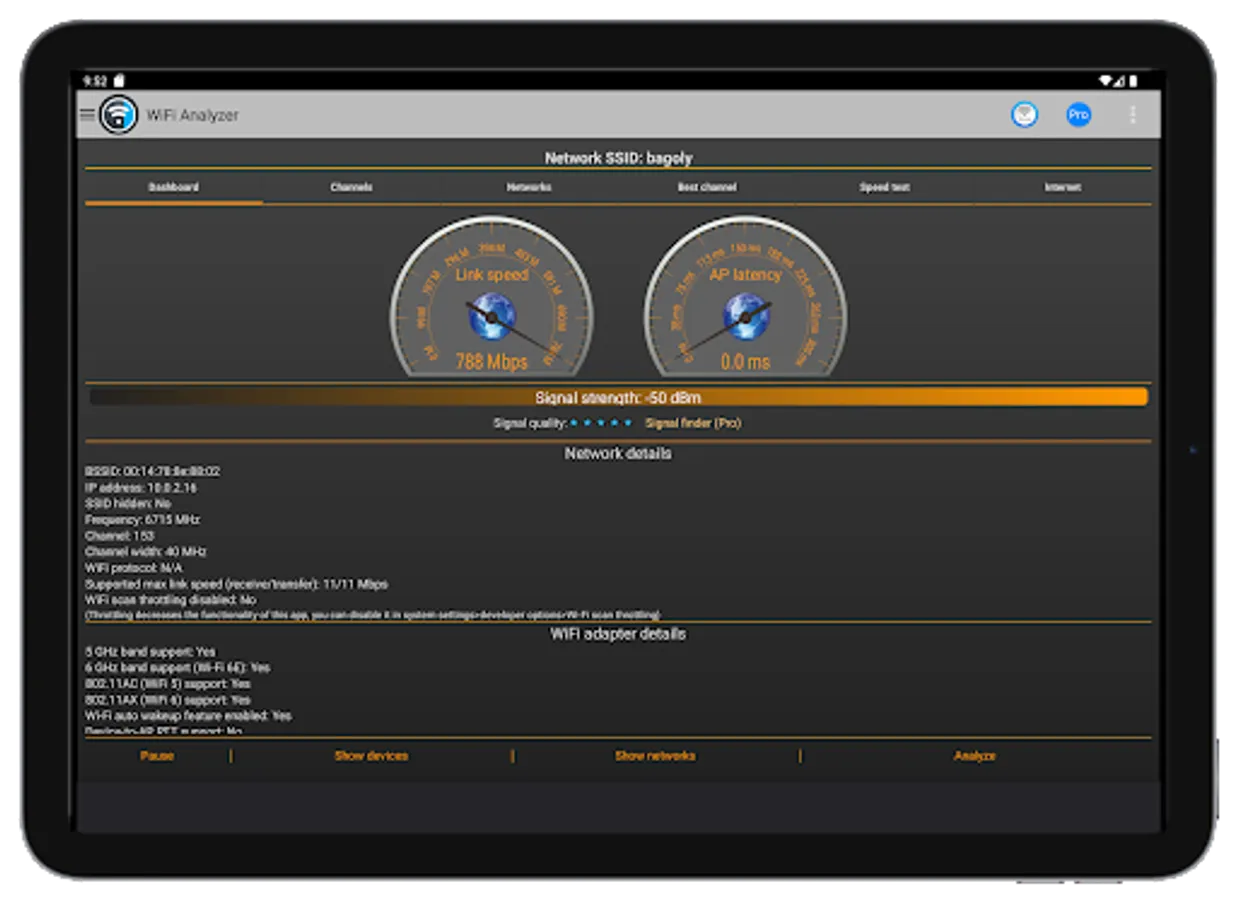Screen dimensions: 1235x900
Task: Tap the AP latency gauge globe
Action: (x=745, y=316)
